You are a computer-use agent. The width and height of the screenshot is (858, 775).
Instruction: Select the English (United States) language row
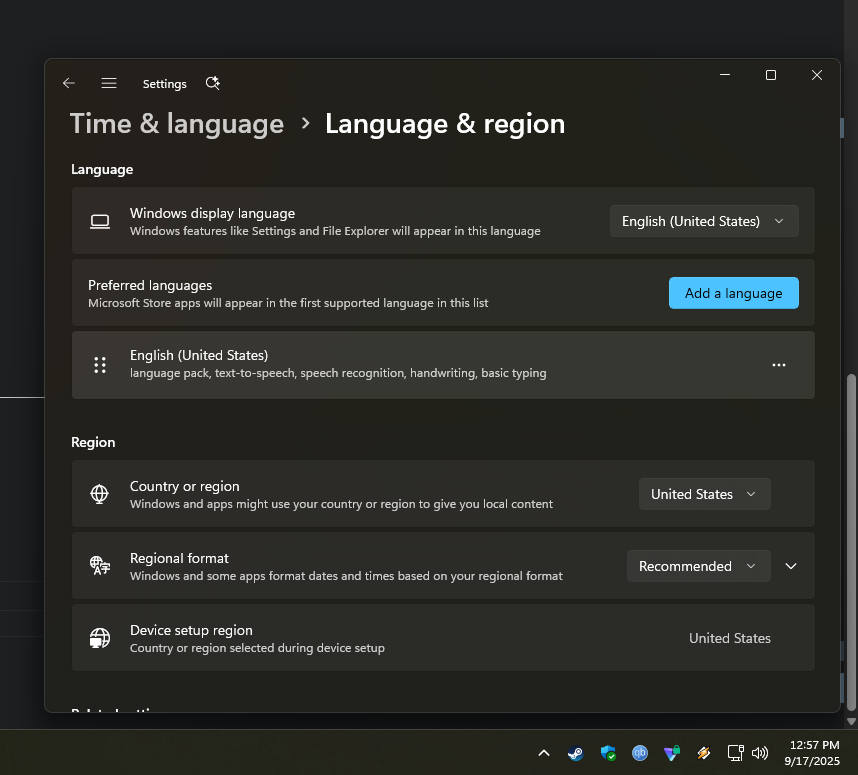[443, 365]
